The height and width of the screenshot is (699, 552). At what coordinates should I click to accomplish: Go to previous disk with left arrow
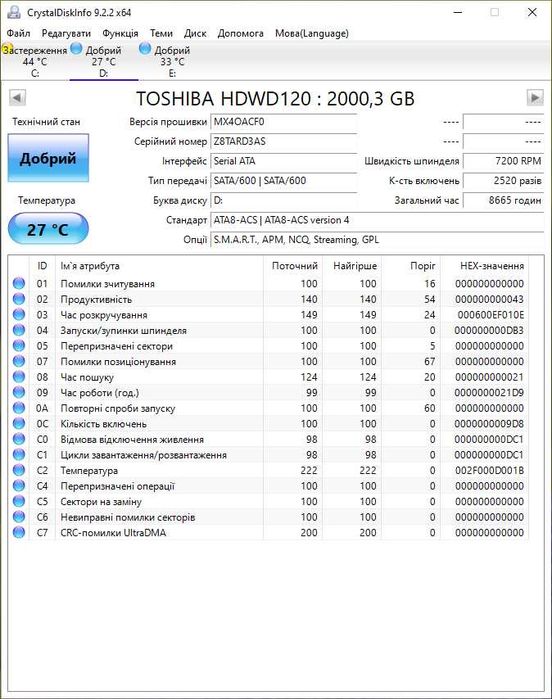[x=17, y=97]
